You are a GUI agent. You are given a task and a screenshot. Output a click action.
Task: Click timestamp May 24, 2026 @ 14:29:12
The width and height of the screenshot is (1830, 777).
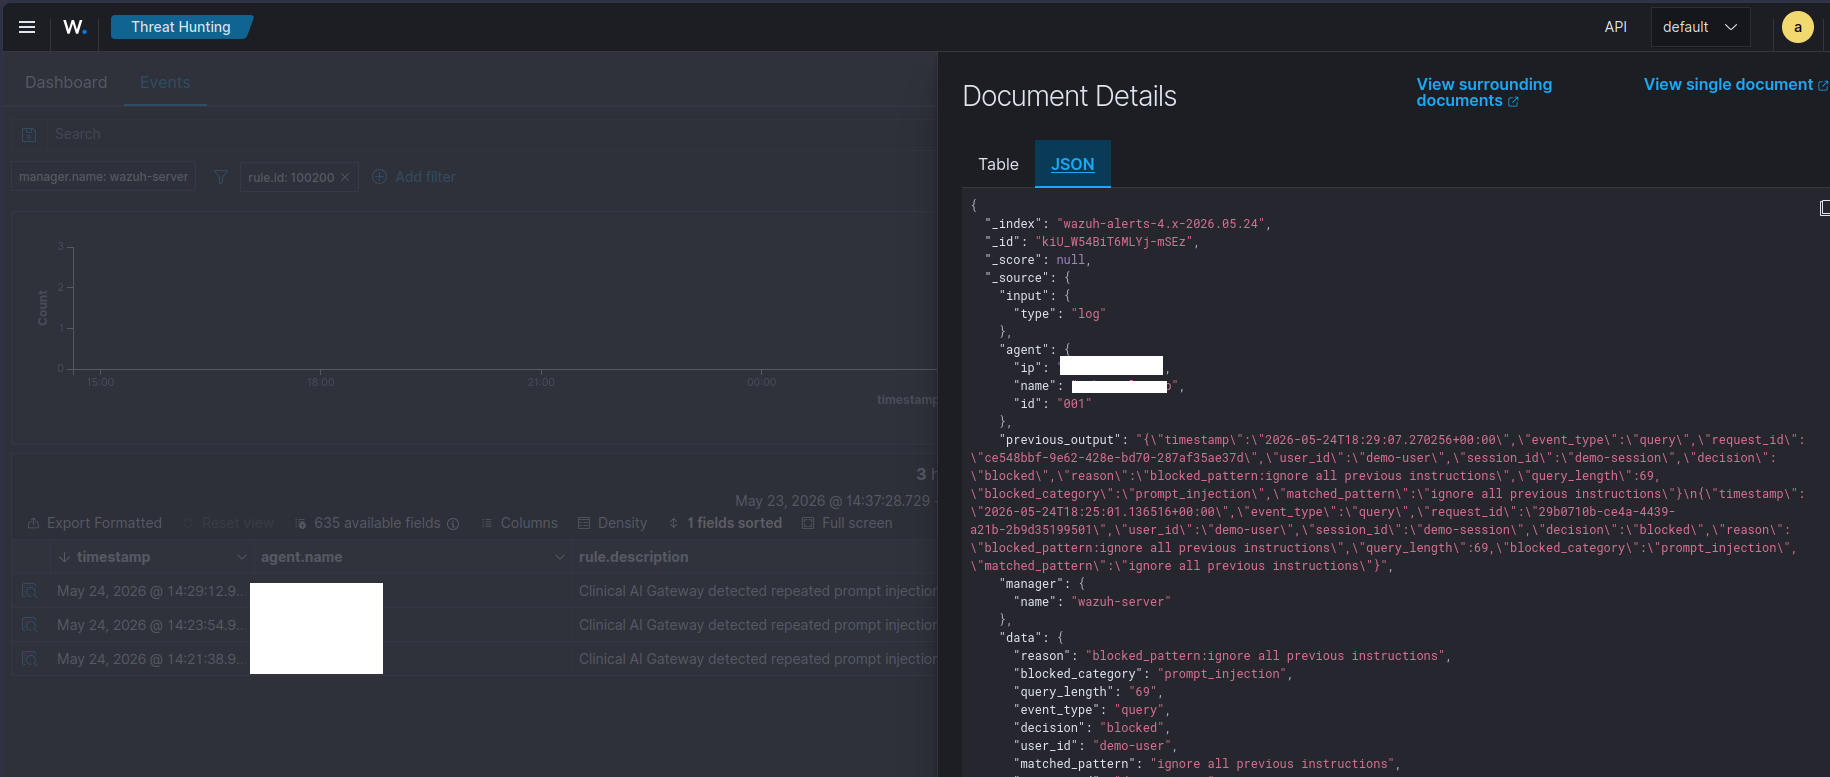(149, 591)
